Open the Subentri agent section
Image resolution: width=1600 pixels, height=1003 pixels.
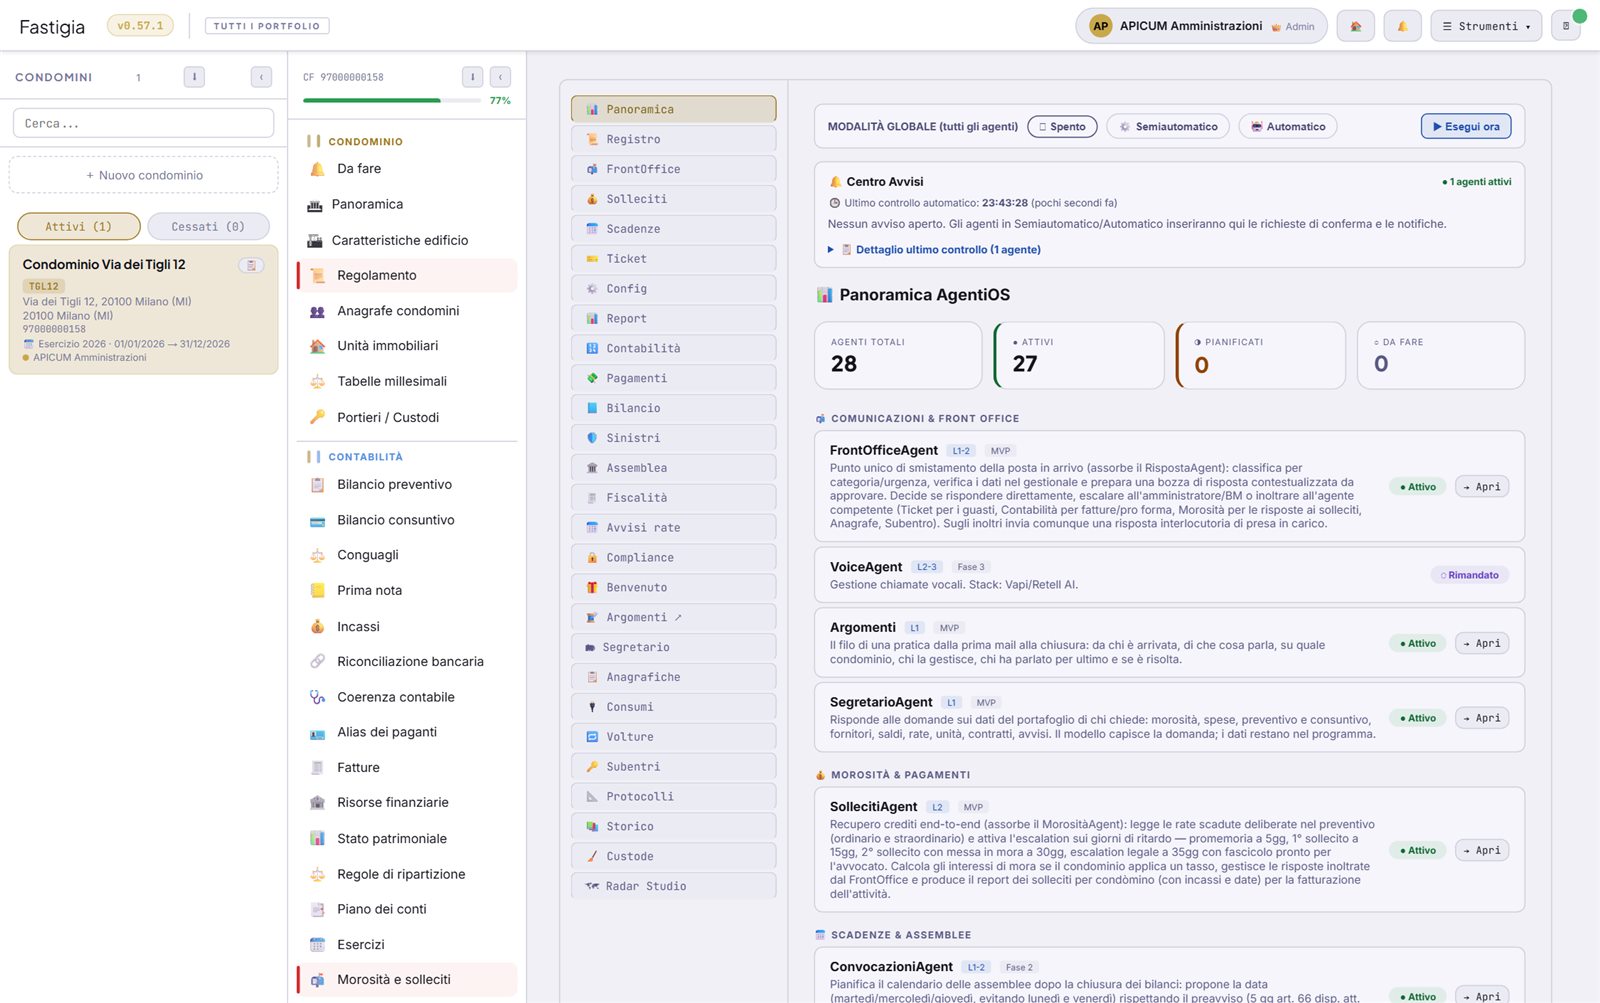point(674,767)
